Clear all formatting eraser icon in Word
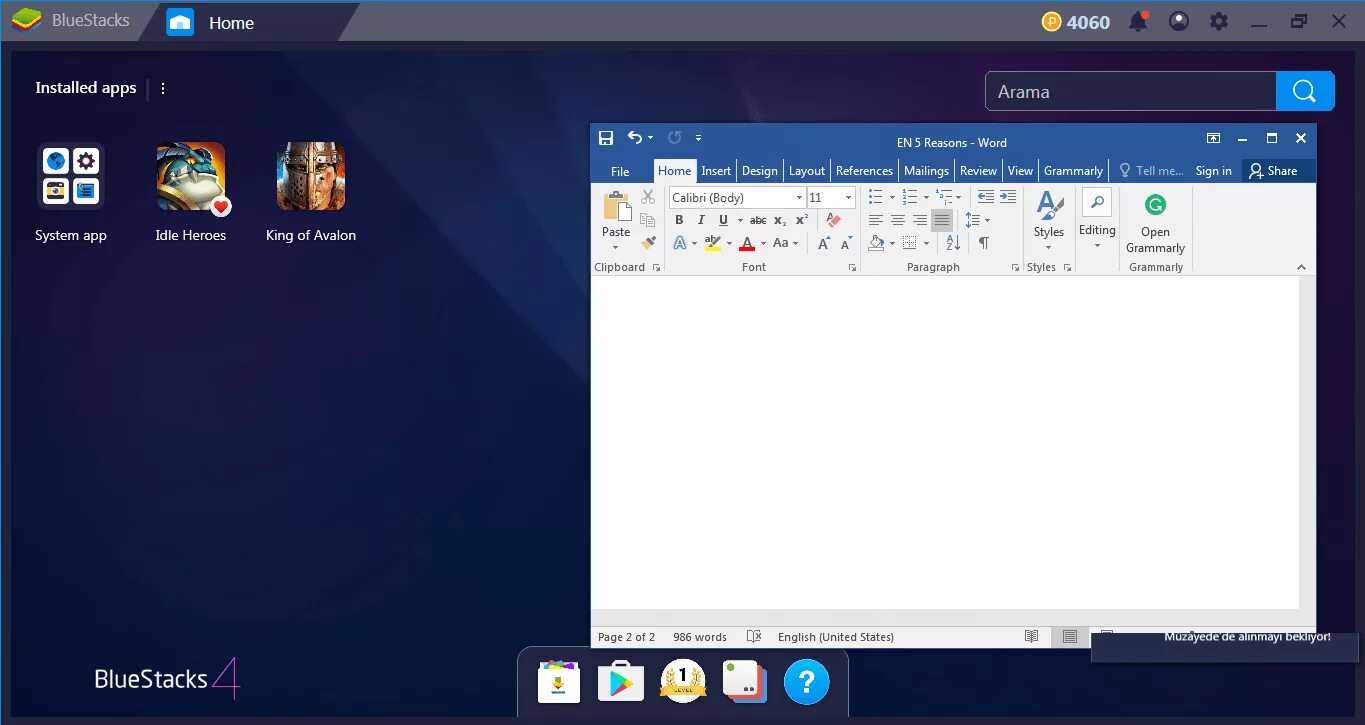The width and height of the screenshot is (1365, 725). coord(834,220)
